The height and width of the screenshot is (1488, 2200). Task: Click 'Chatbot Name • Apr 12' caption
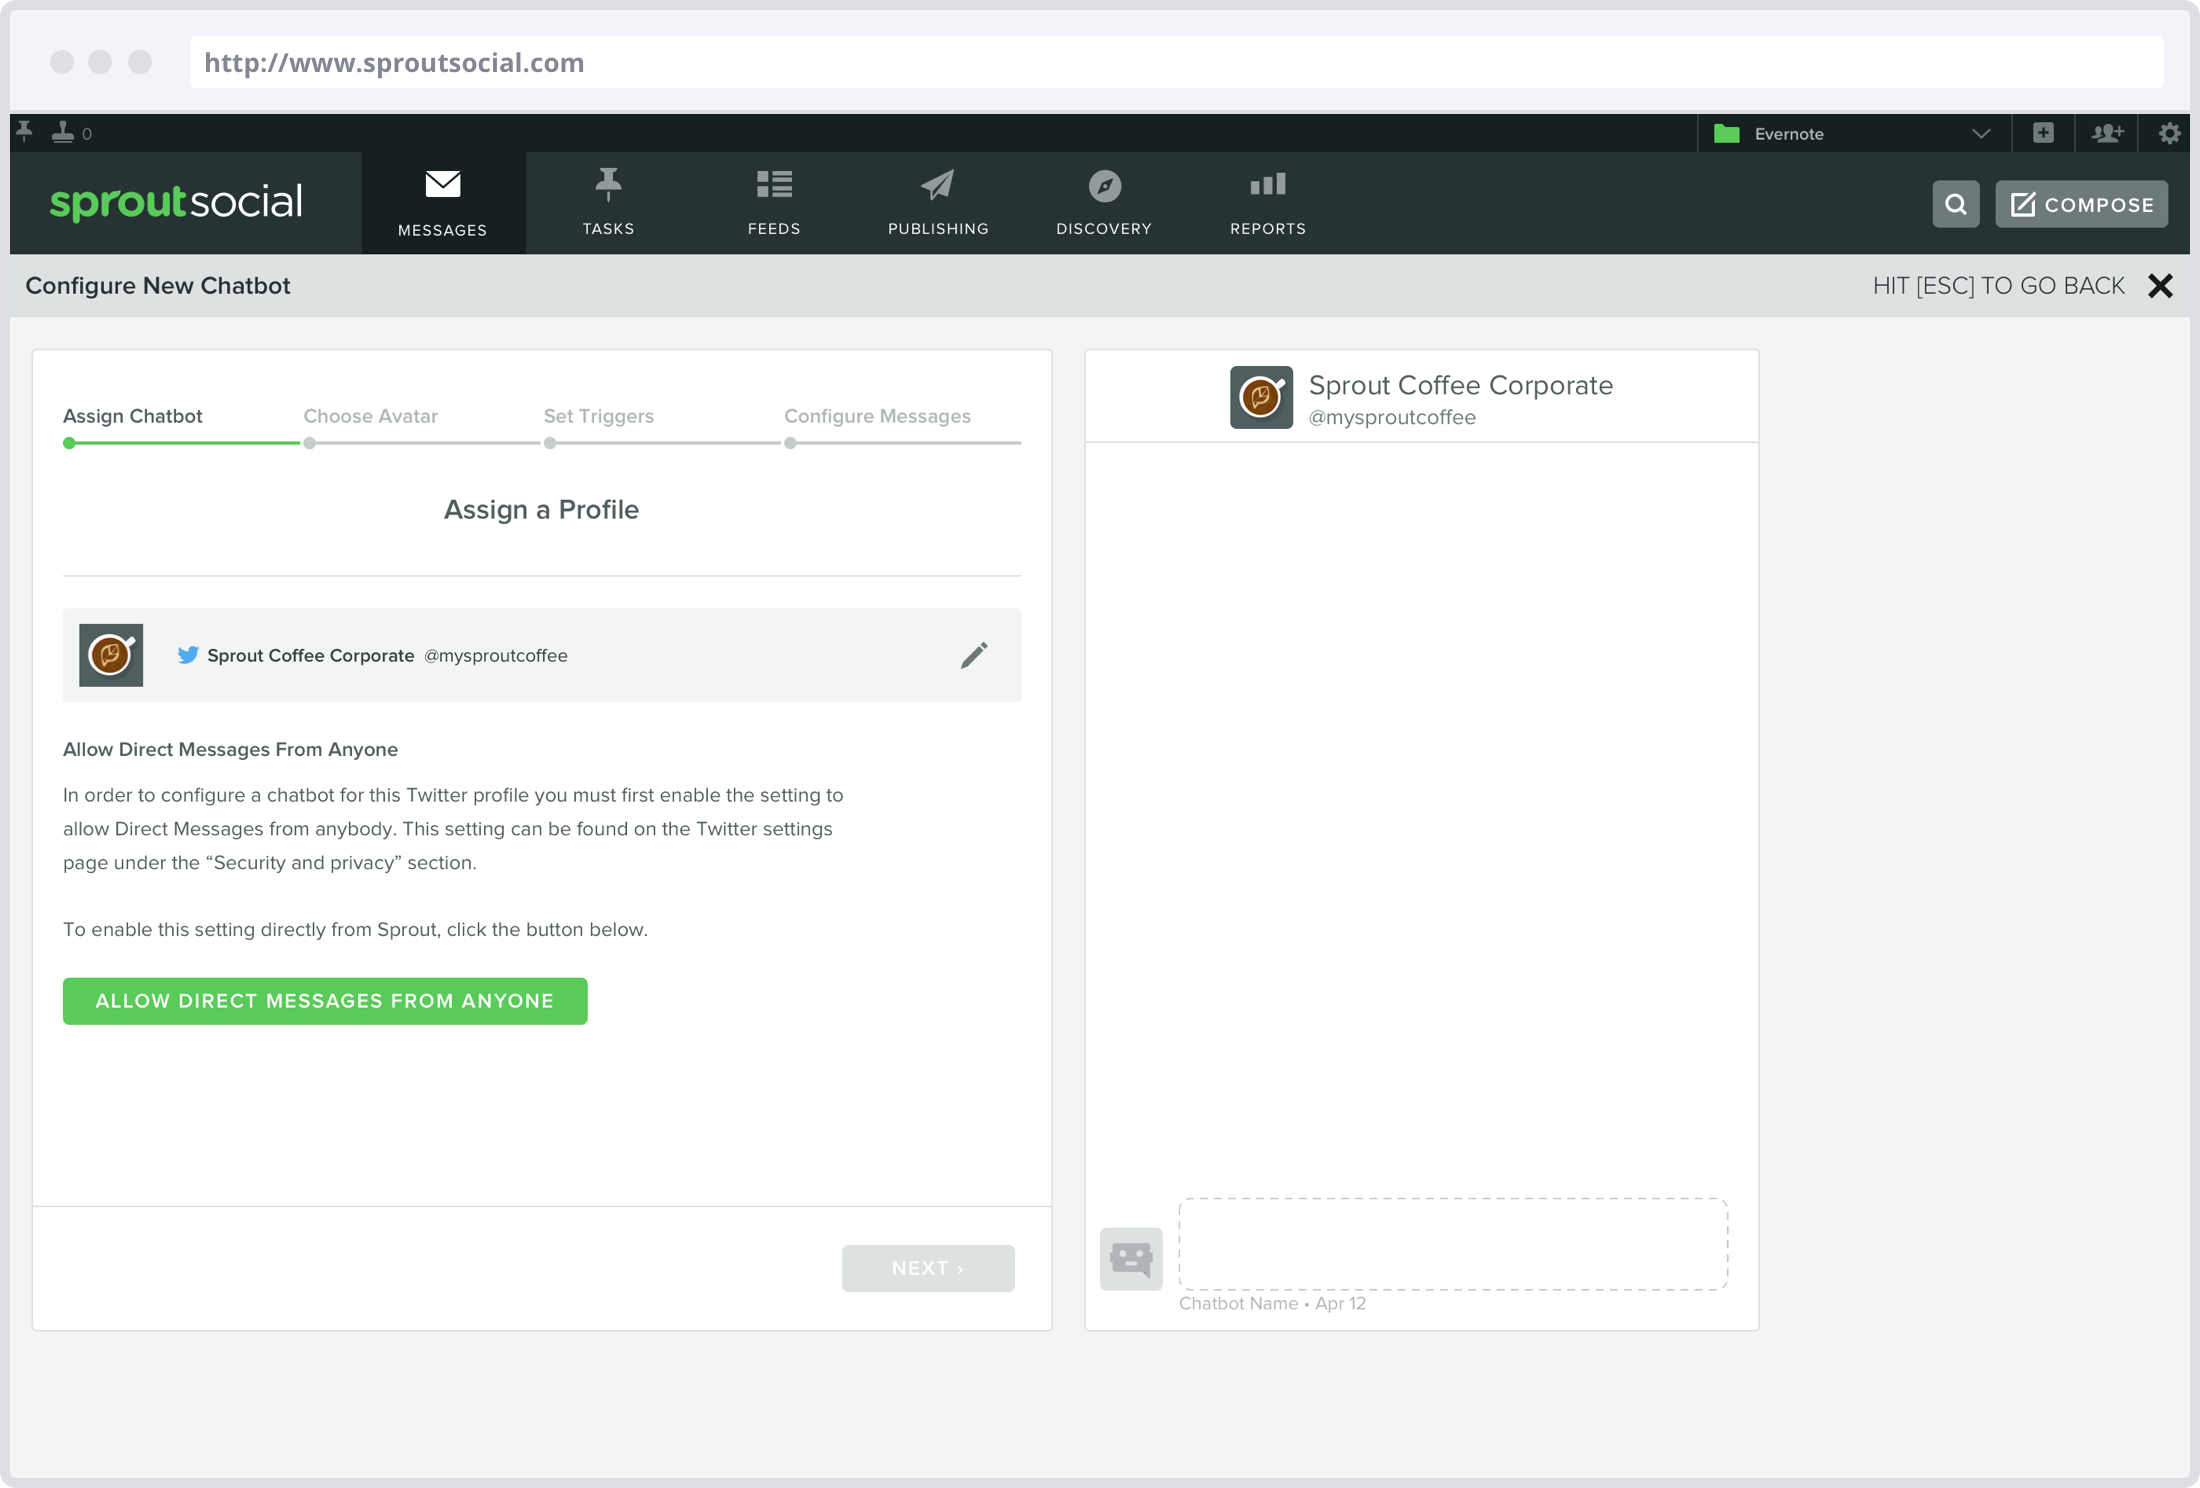(1272, 1303)
